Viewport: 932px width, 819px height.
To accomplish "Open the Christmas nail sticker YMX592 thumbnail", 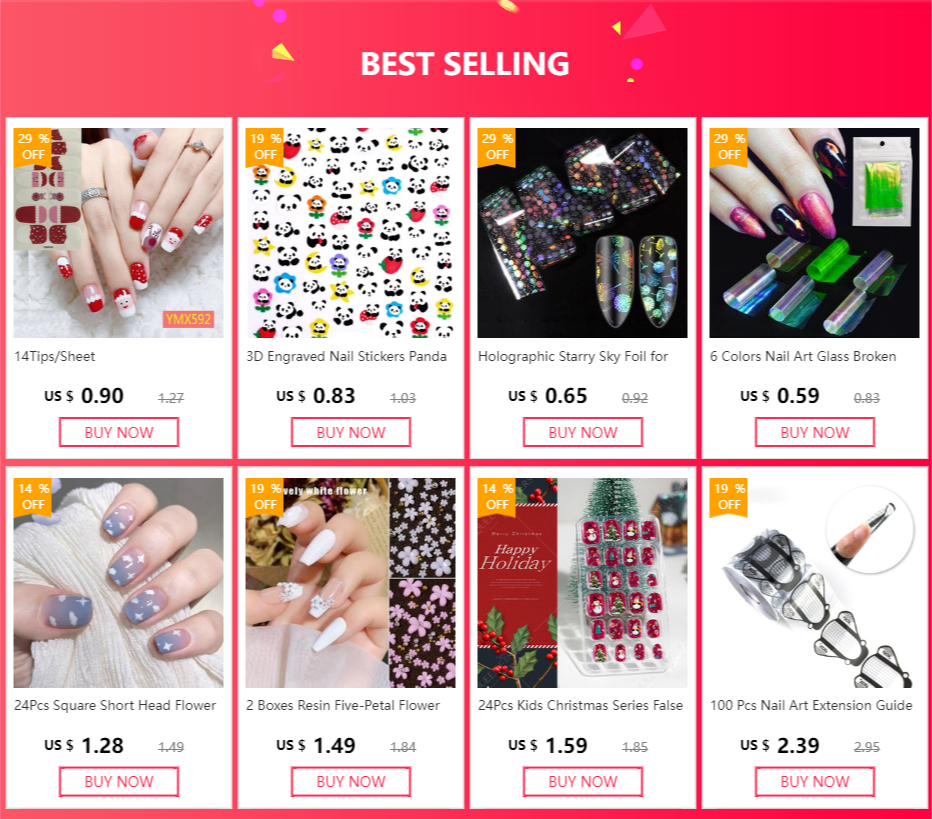I will tap(119, 232).
